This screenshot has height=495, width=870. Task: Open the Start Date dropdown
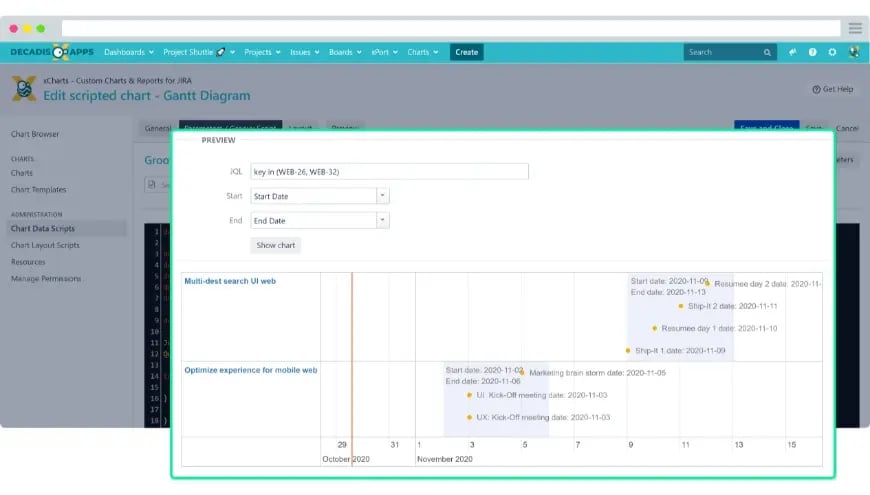(x=320, y=196)
